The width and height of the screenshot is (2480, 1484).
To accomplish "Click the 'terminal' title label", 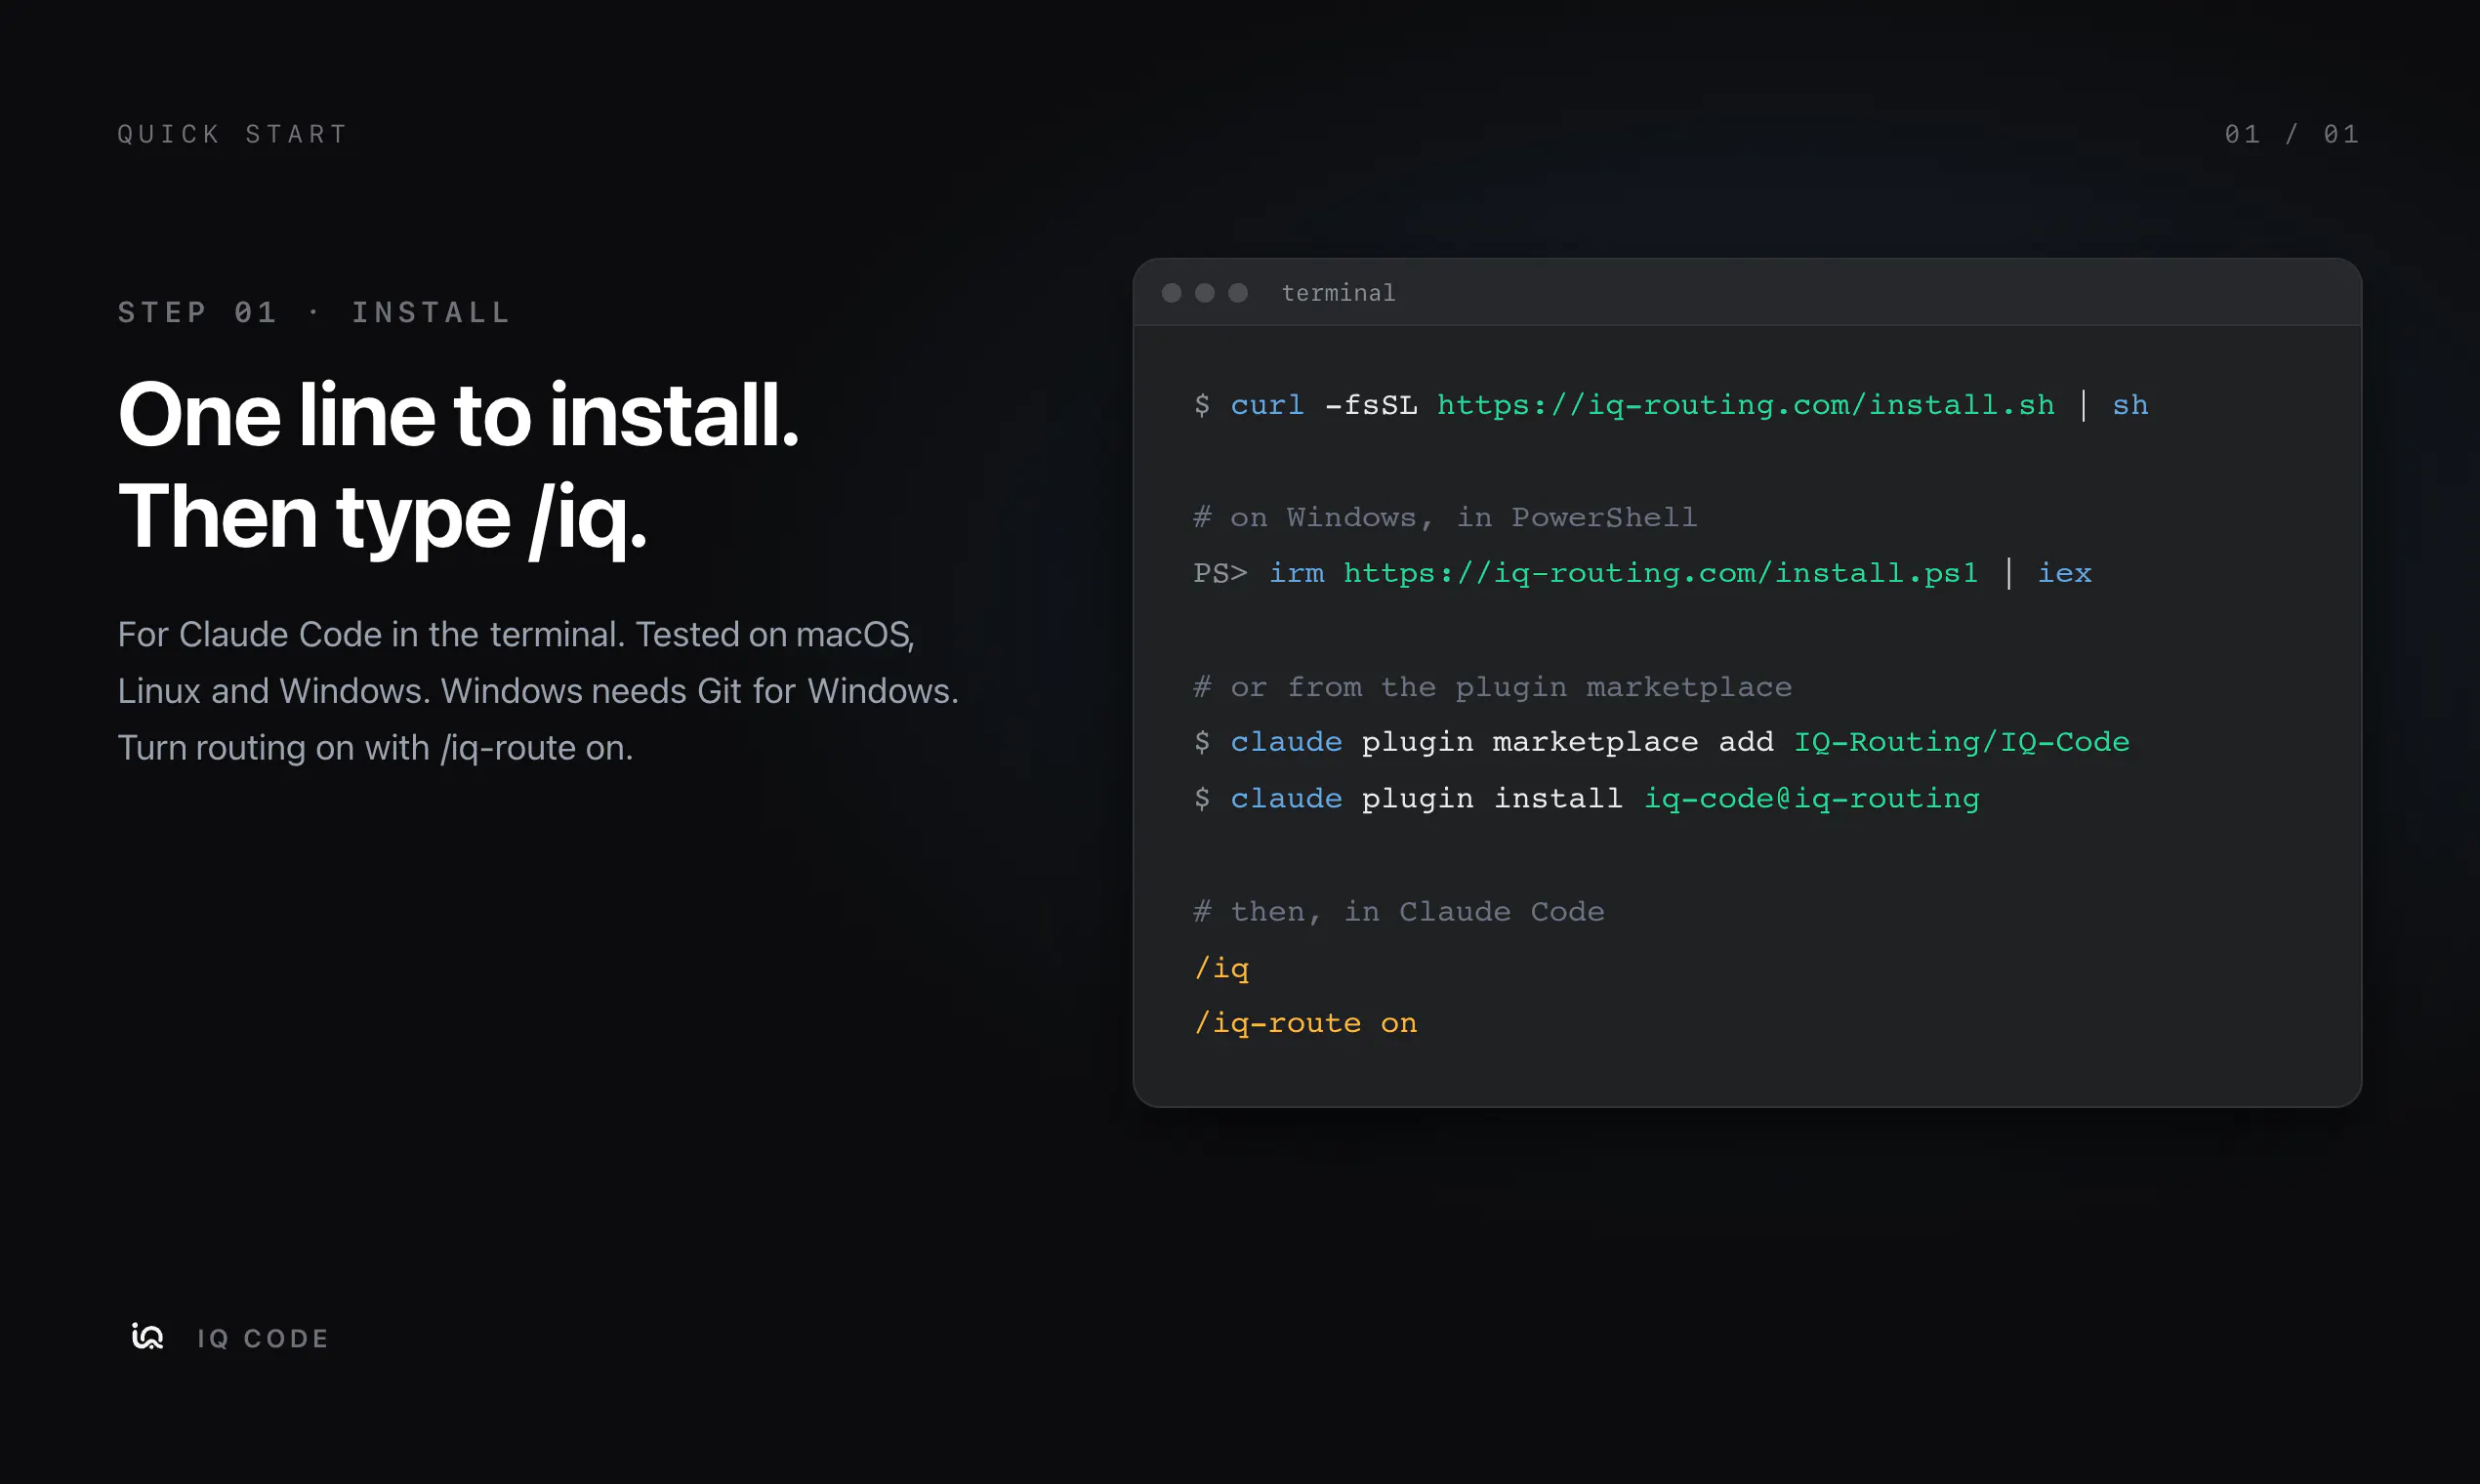I will (x=1338, y=293).
